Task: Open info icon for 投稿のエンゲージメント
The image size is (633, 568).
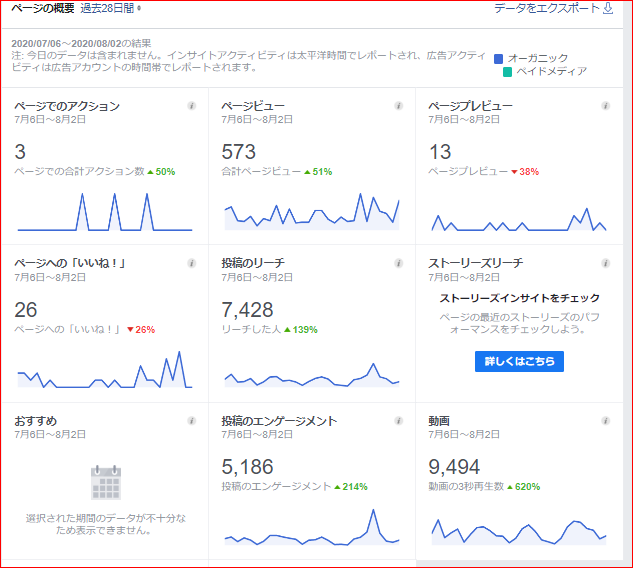Action: coord(398,421)
